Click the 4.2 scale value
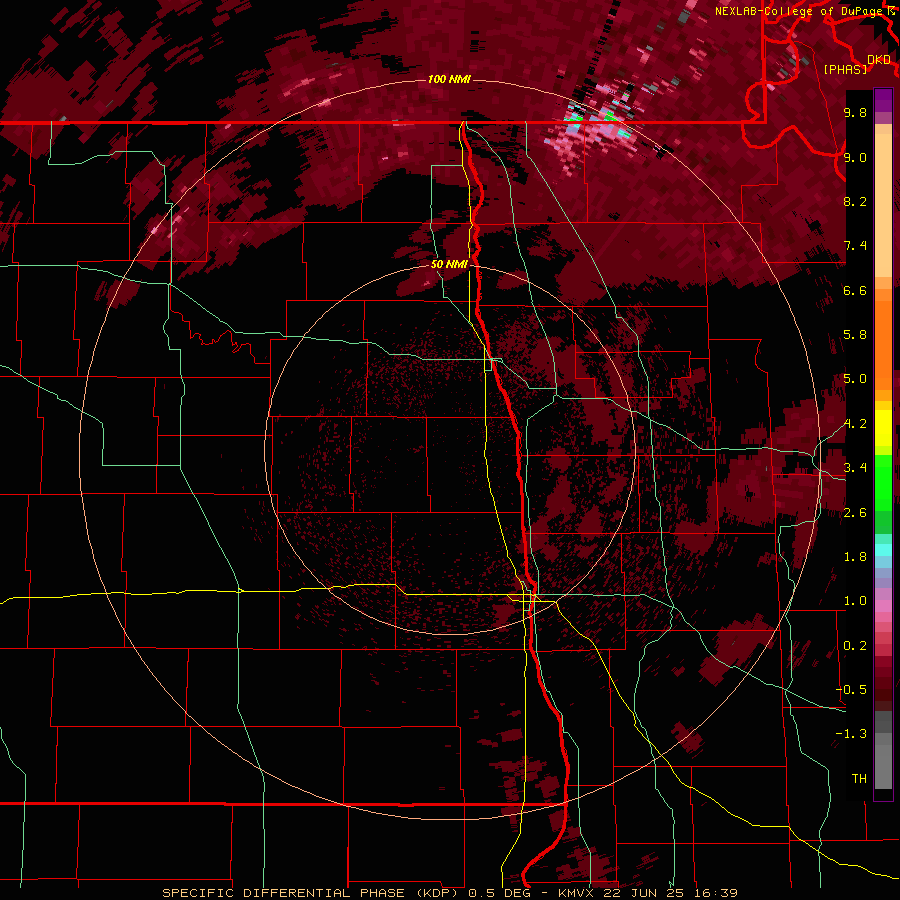This screenshot has height=900, width=900. 855,424
